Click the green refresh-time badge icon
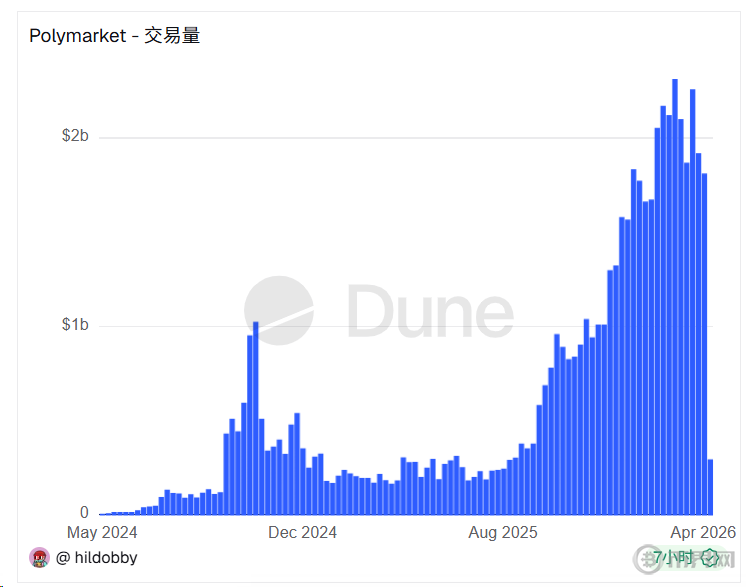This screenshot has height=587, width=746. coord(710,558)
